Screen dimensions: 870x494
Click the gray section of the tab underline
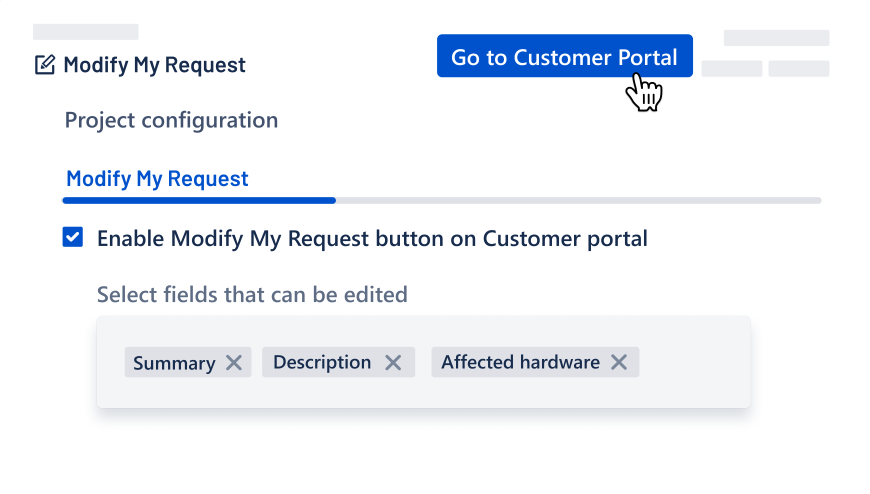pyautogui.click(x=578, y=200)
